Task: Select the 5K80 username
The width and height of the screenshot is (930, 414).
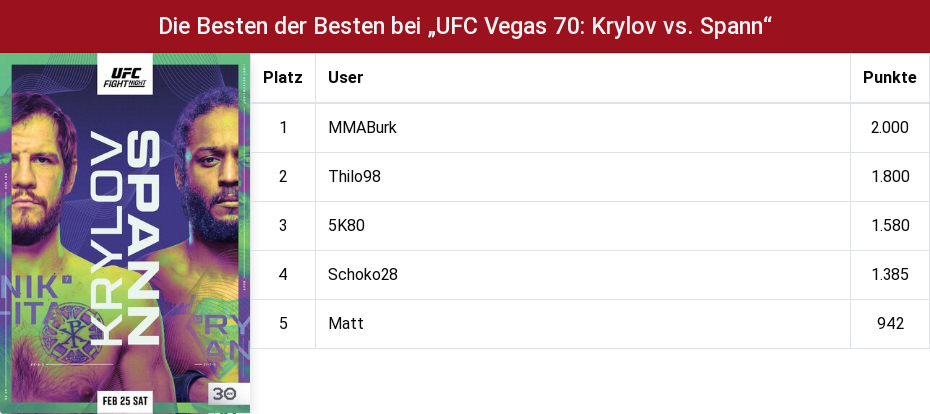Action: (x=346, y=225)
